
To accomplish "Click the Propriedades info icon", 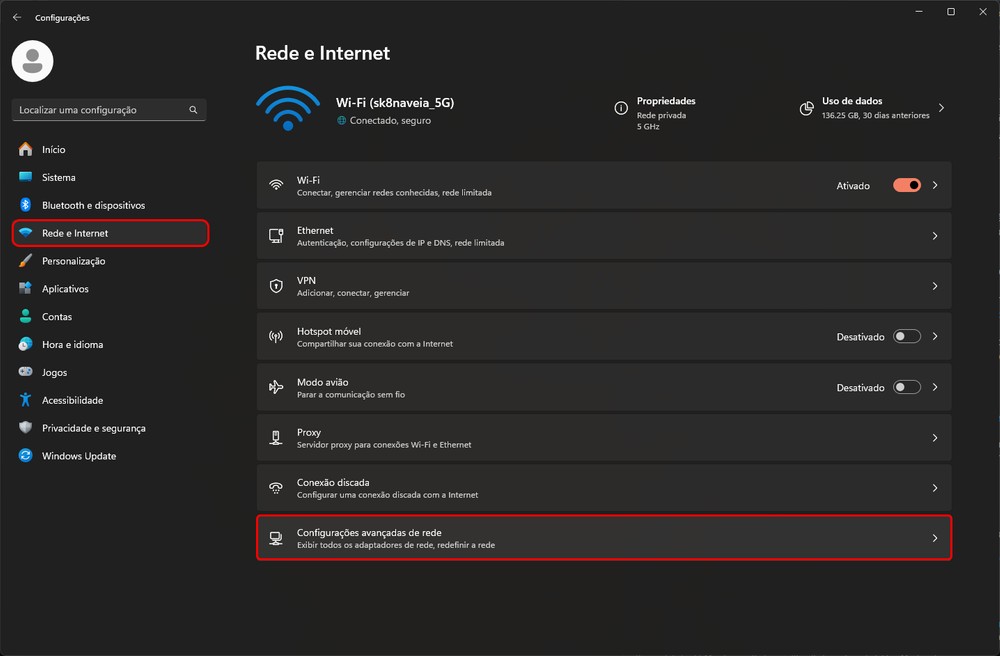I will [x=621, y=107].
